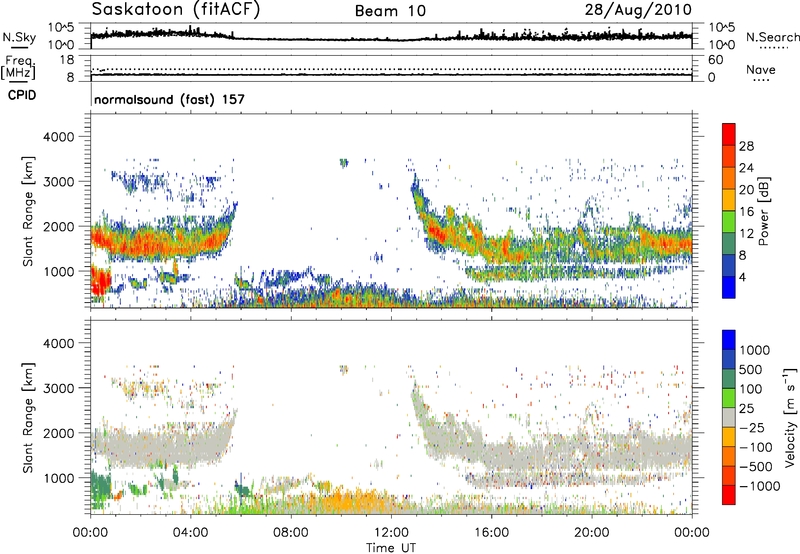Click the 4 tick on power colorbar
The height and width of the screenshot is (554, 800).
tap(742, 277)
